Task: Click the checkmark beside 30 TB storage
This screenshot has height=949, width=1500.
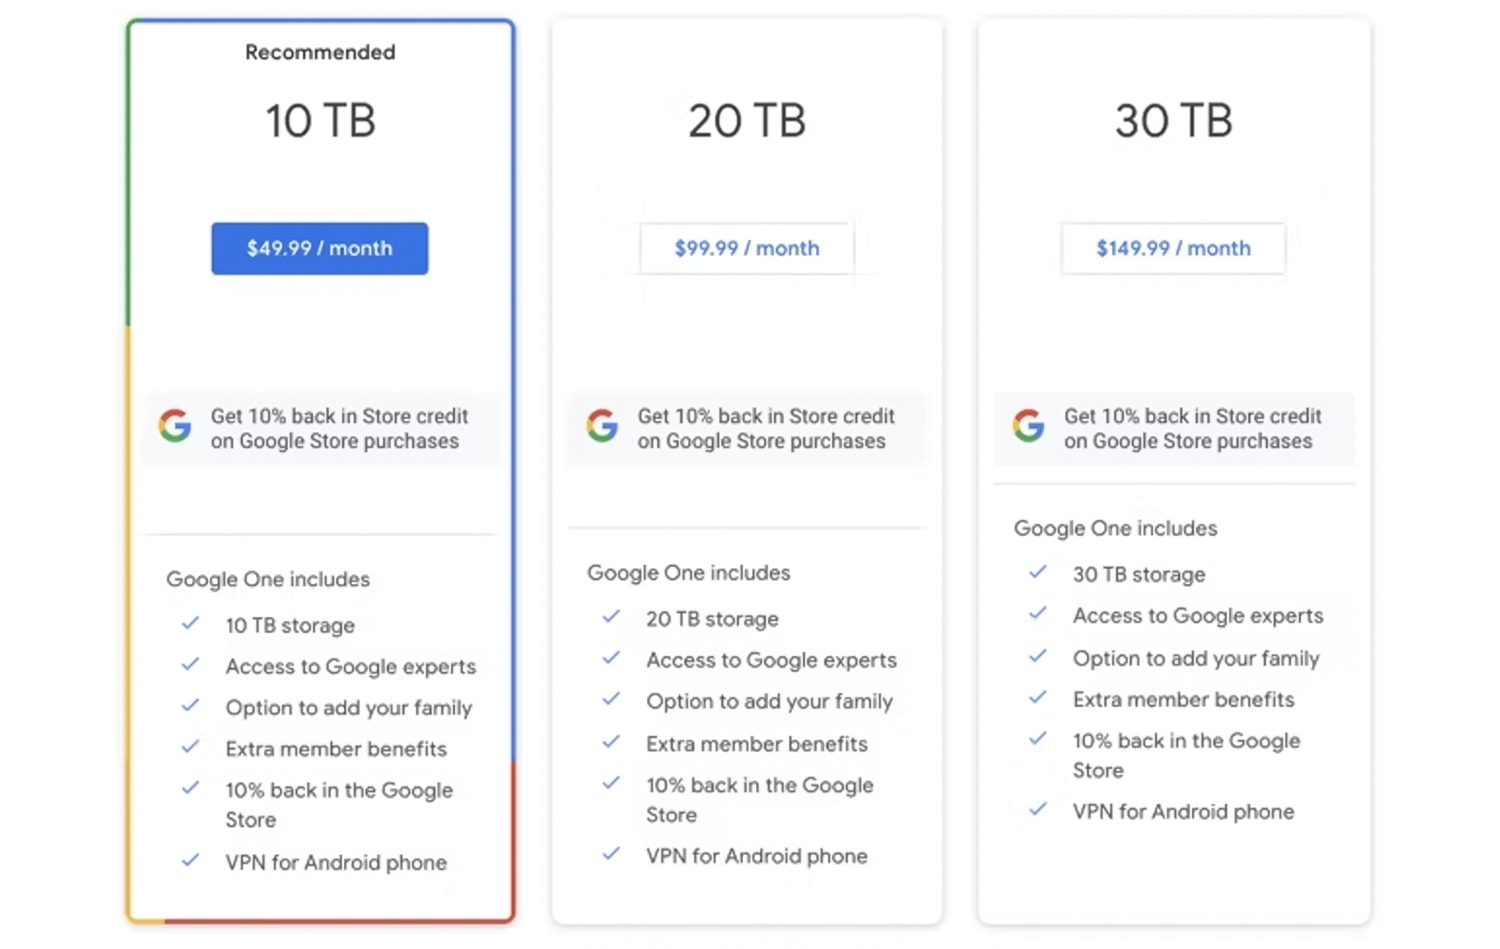Action: click(1037, 573)
